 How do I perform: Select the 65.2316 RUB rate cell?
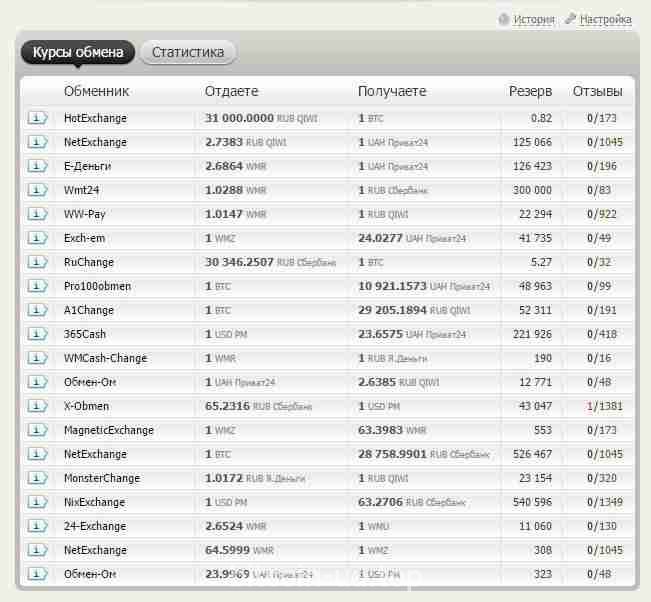[259, 406]
